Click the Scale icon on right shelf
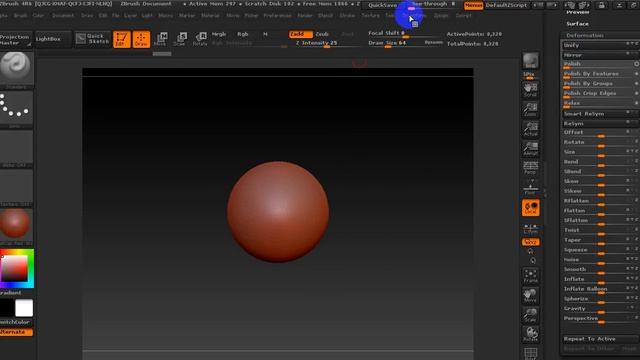 click(x=531, y=315)
